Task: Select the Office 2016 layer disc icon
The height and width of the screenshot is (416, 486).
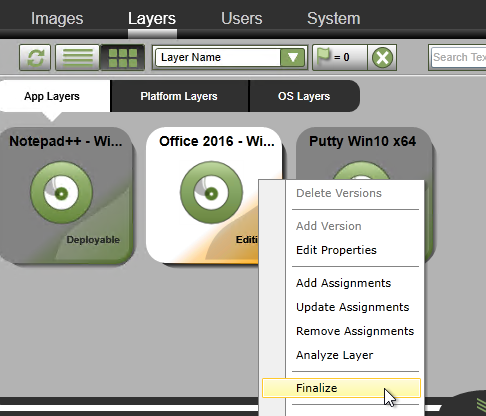Action: pos(211,193)
